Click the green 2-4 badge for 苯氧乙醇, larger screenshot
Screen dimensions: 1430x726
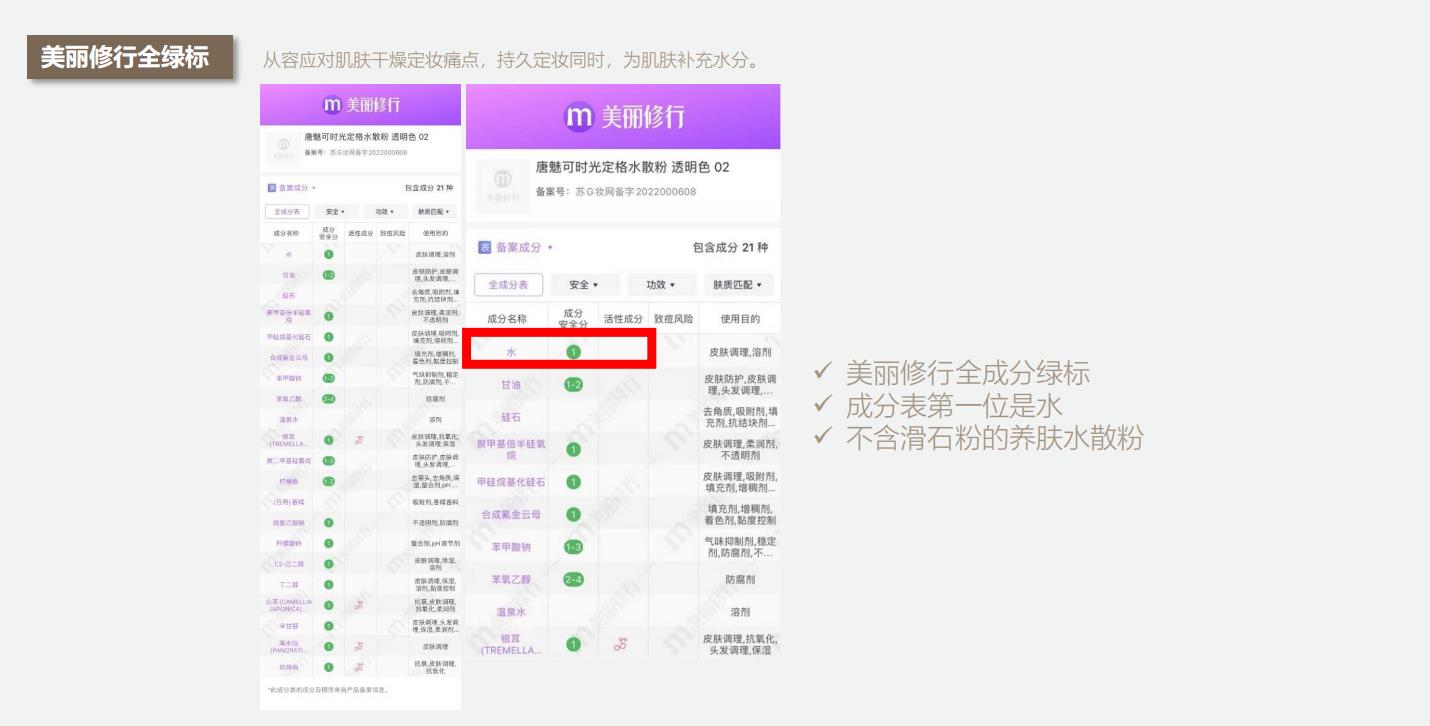[573, 579]
